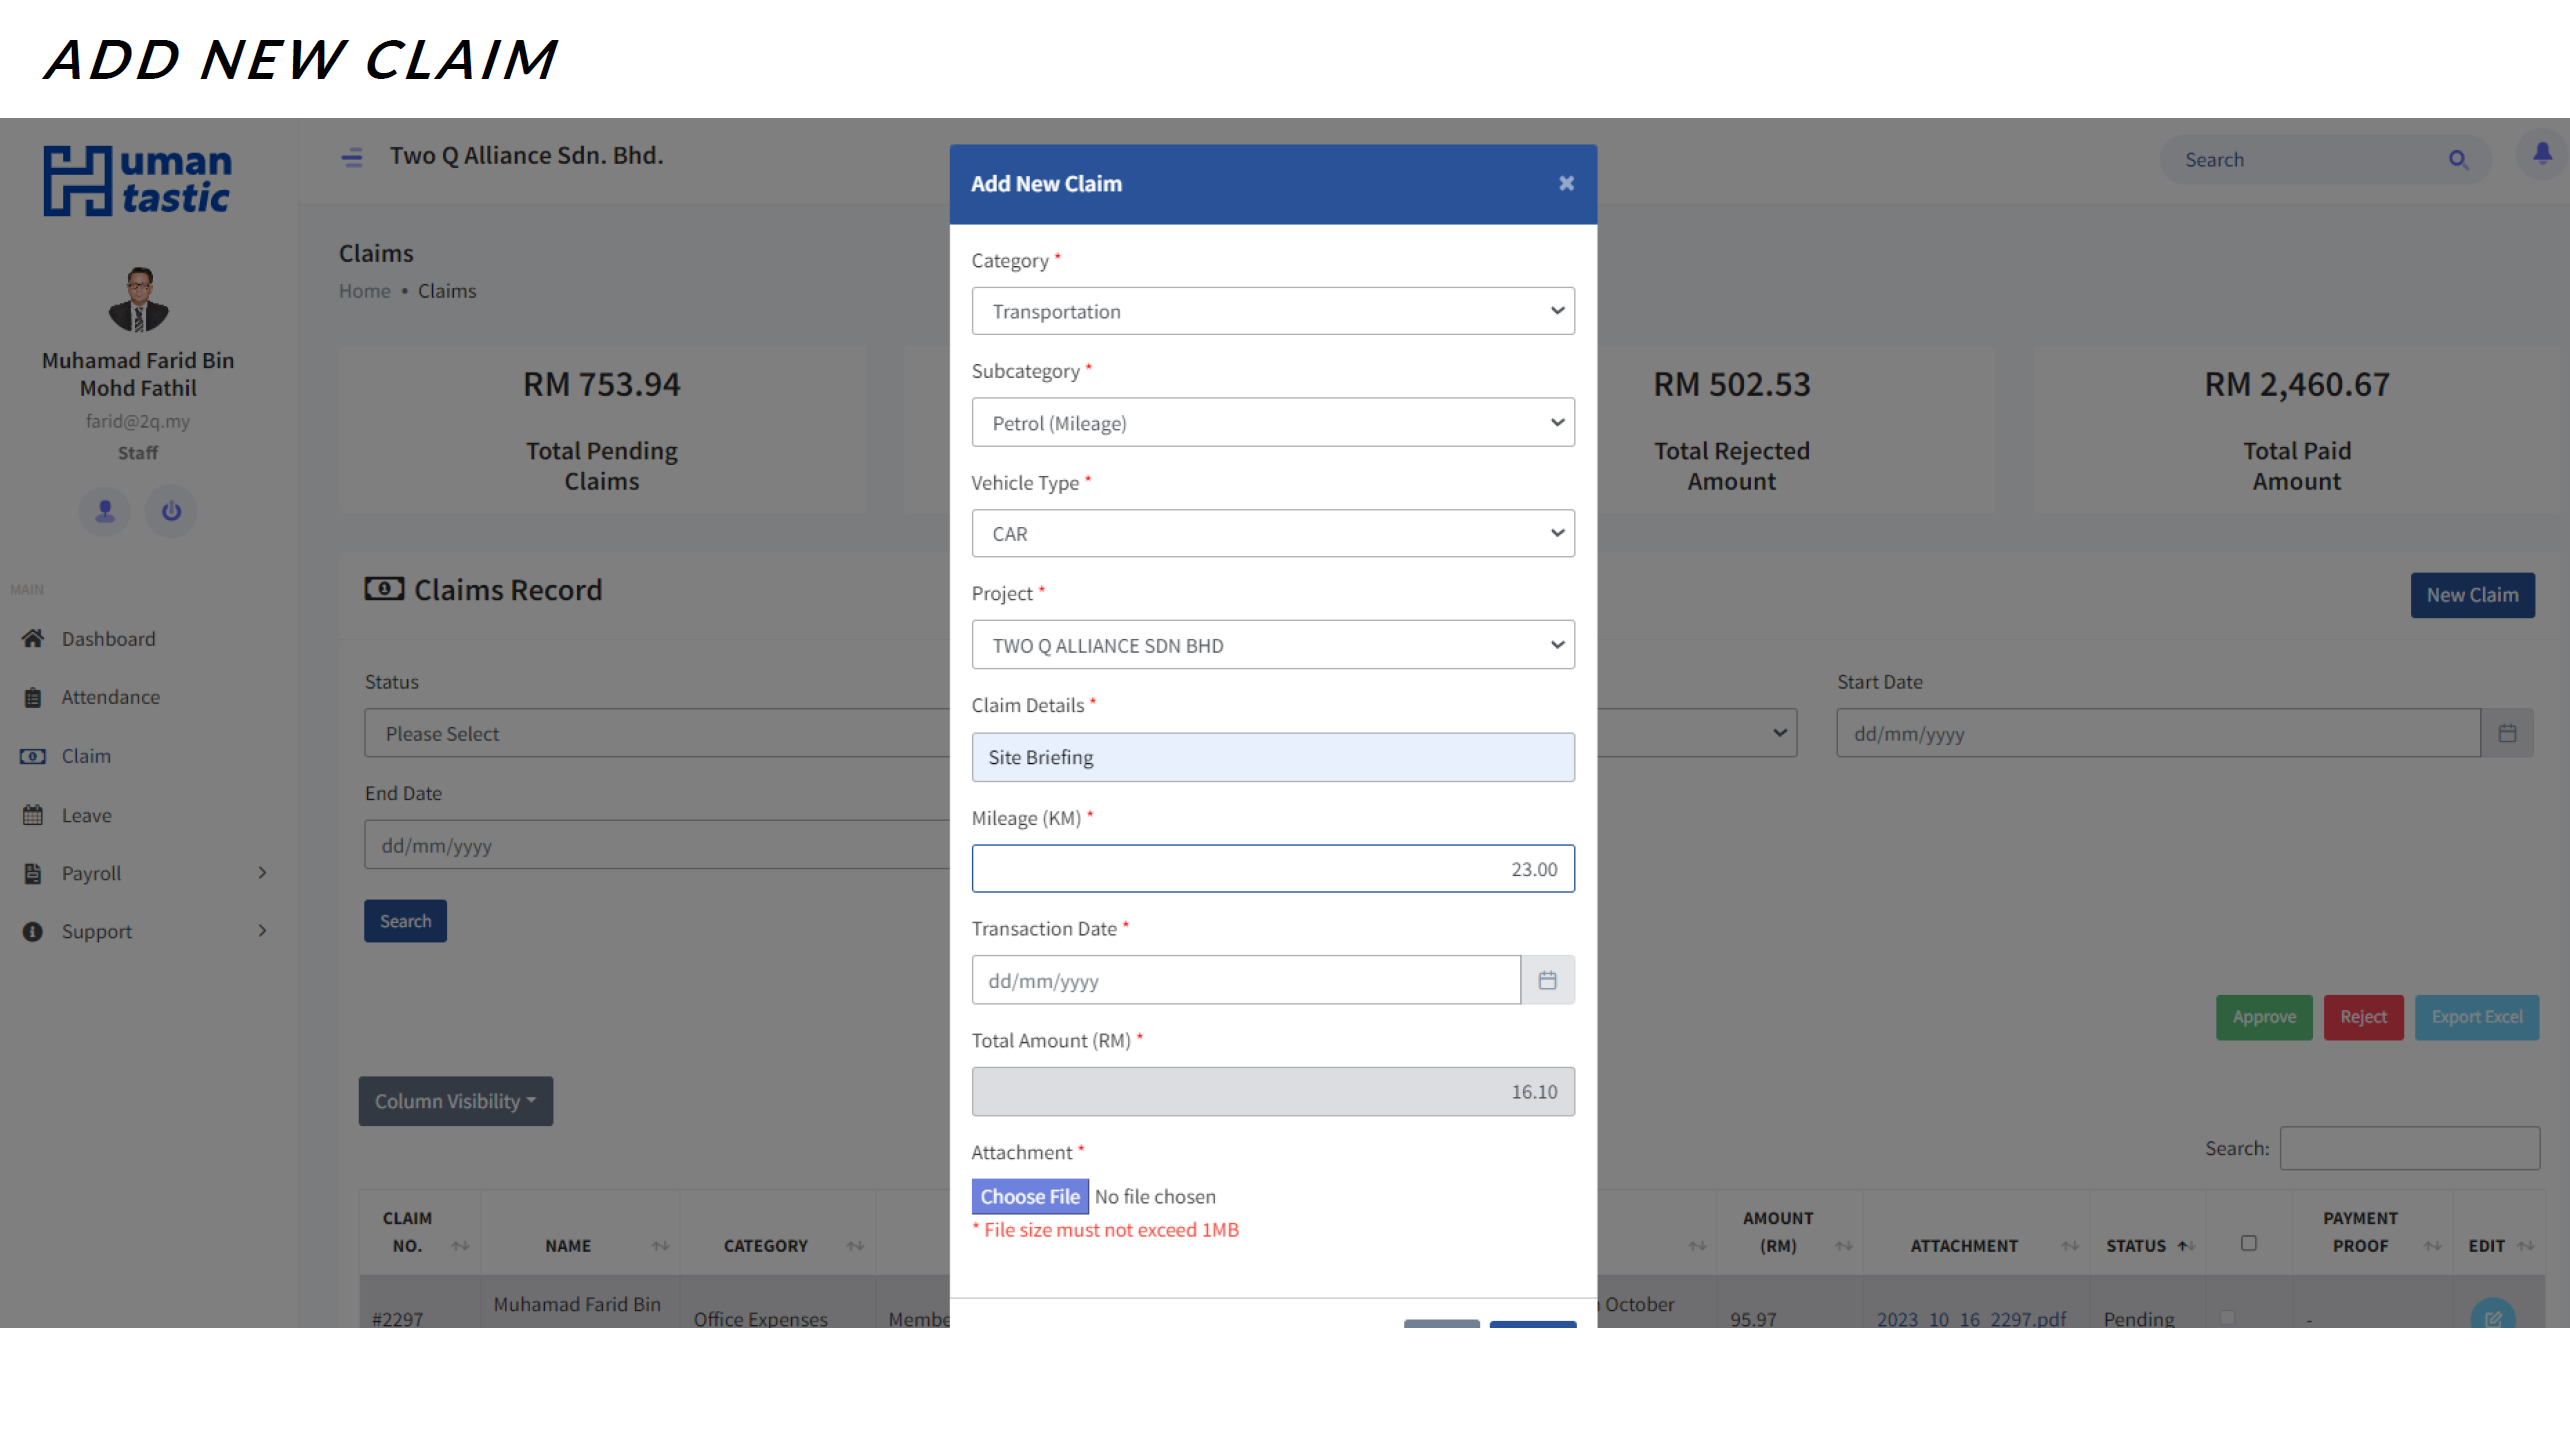The width and height of the screenshot is (2570, 1436).
Task: Click the Leave navigation icon
Action: tap(32, 815)
